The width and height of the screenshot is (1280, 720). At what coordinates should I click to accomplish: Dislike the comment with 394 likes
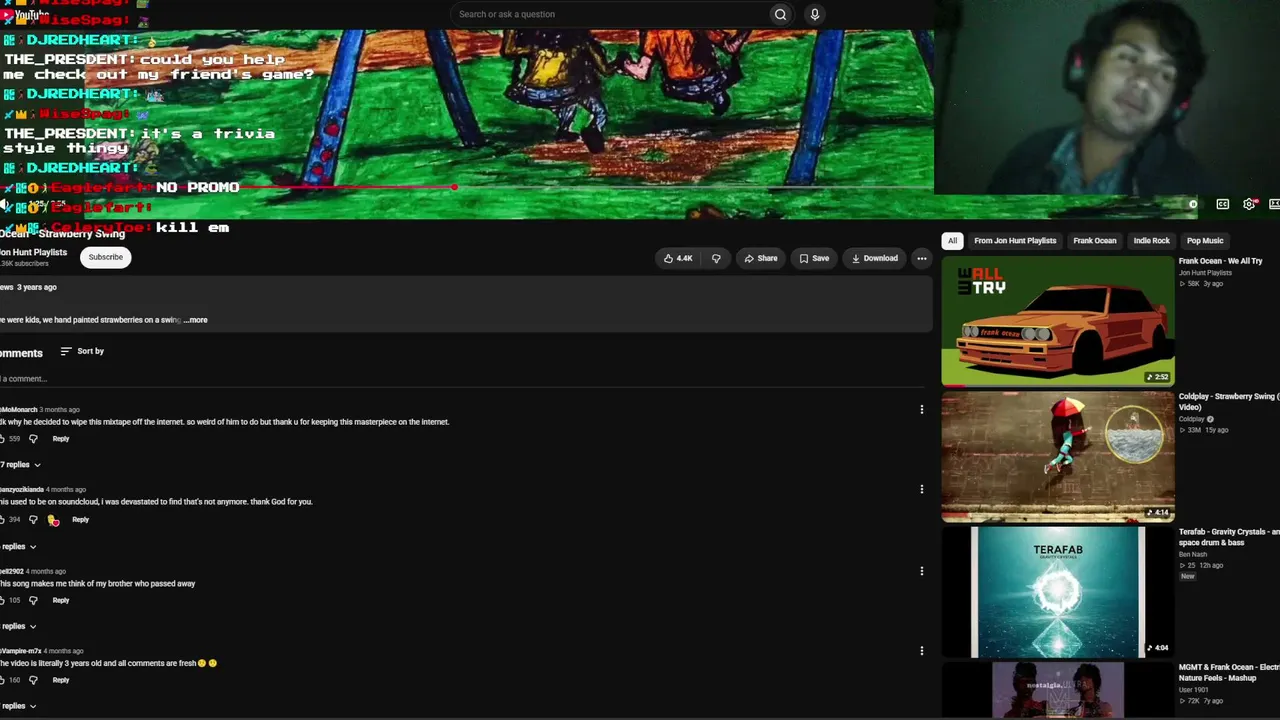coord(33,520)
